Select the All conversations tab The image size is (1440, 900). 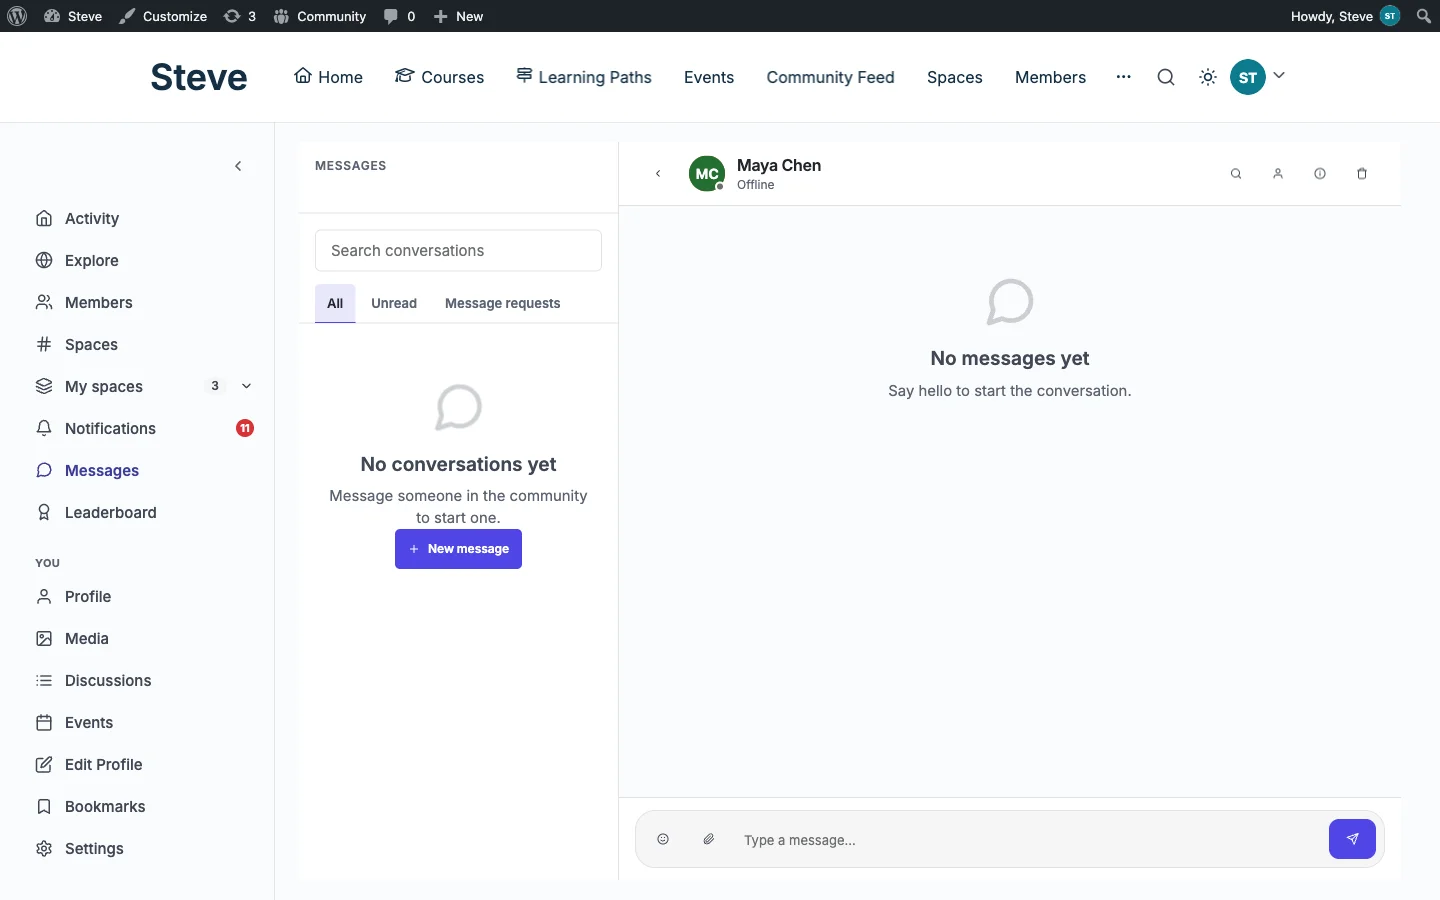335,303
